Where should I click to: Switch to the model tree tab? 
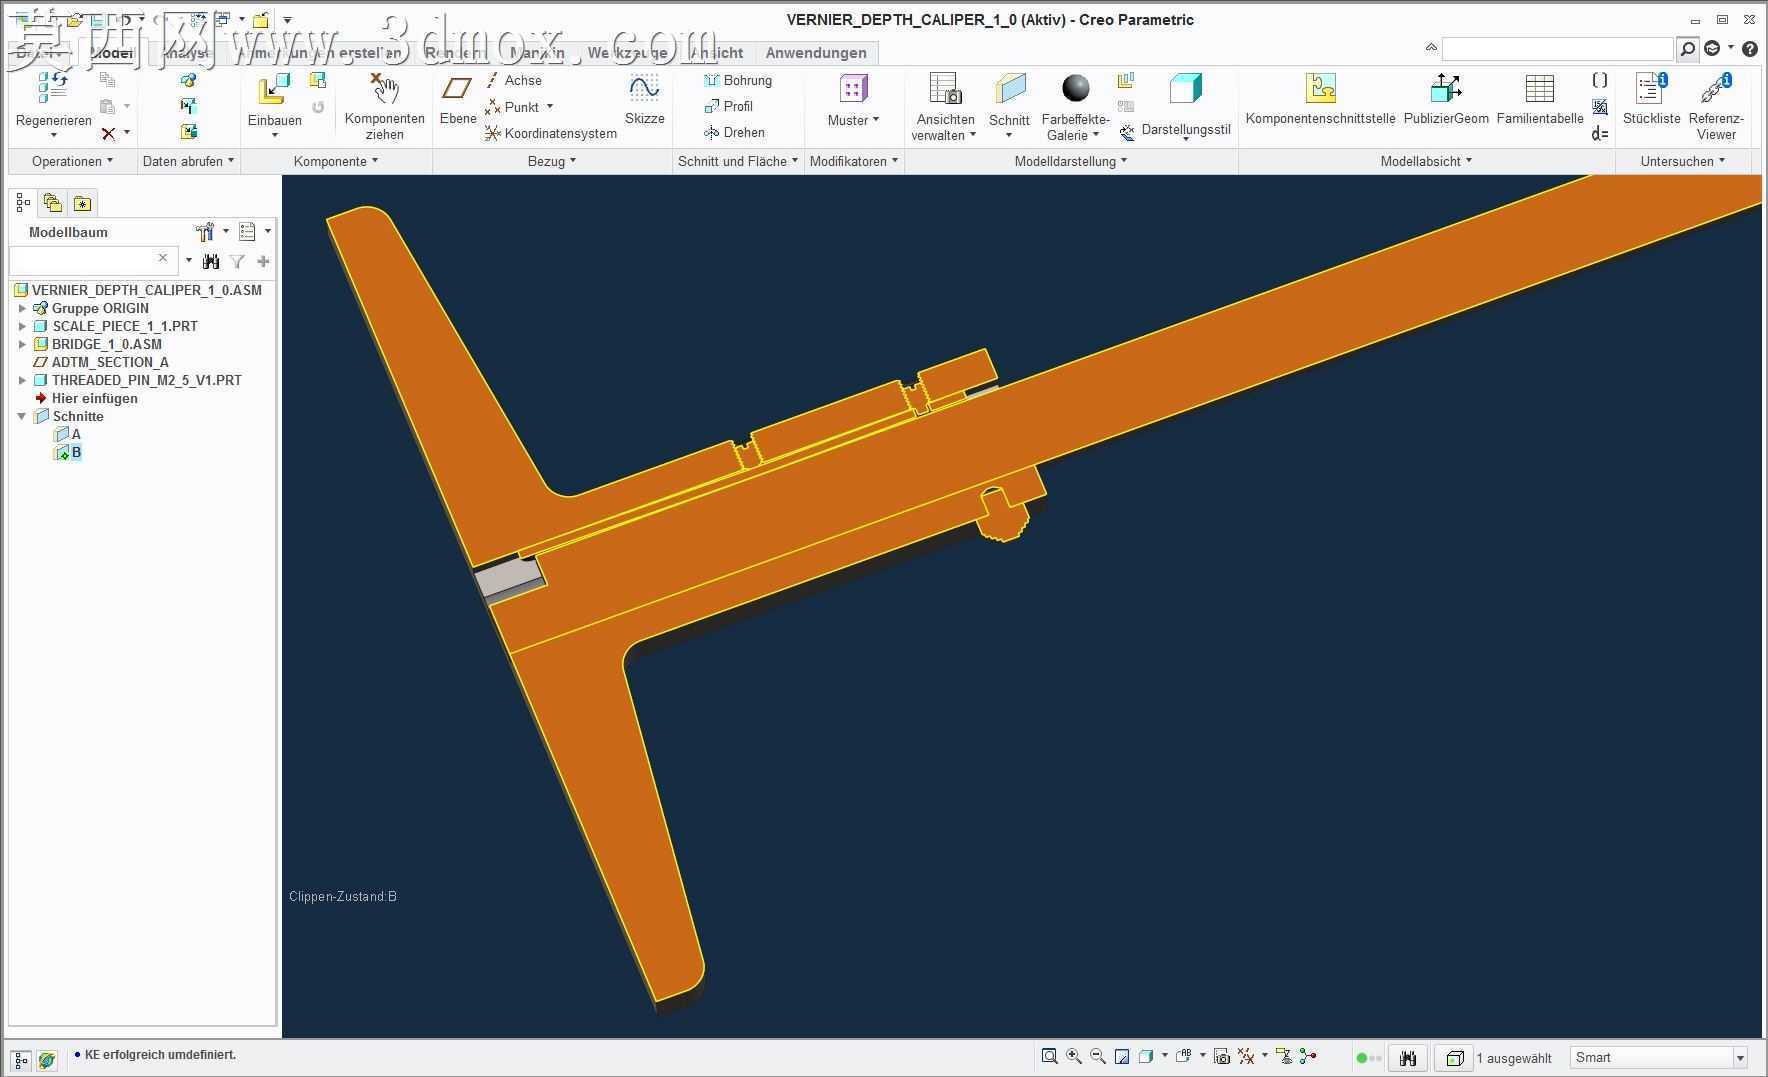[x=23, y=204]
